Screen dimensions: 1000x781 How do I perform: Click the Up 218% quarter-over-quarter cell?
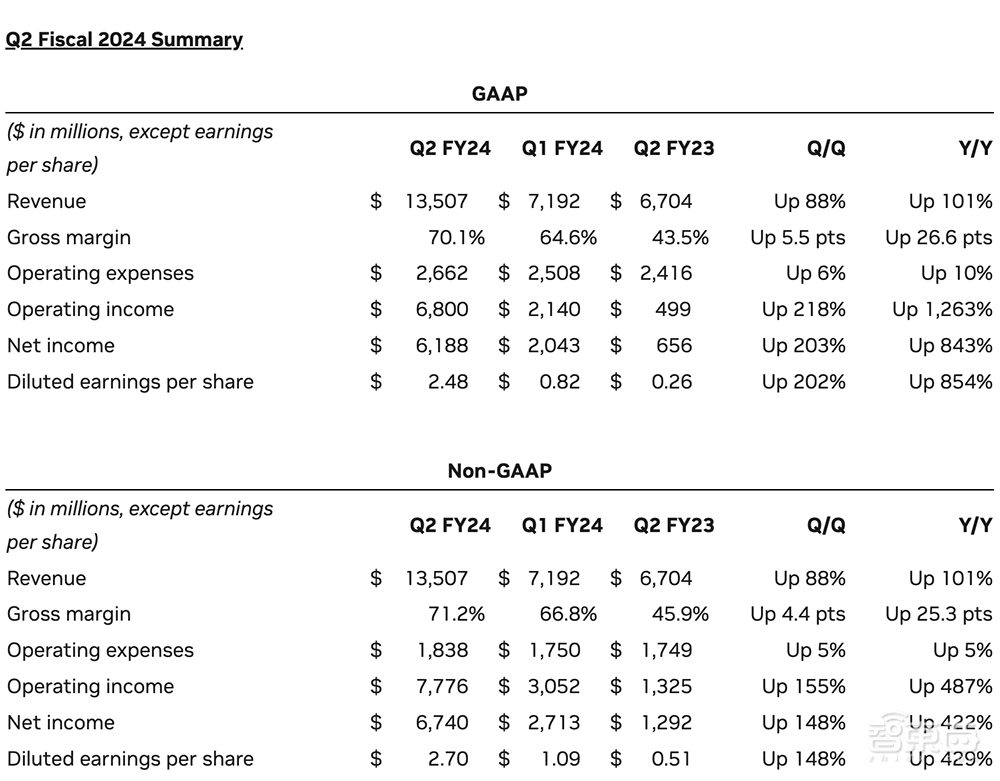(803, 309)
